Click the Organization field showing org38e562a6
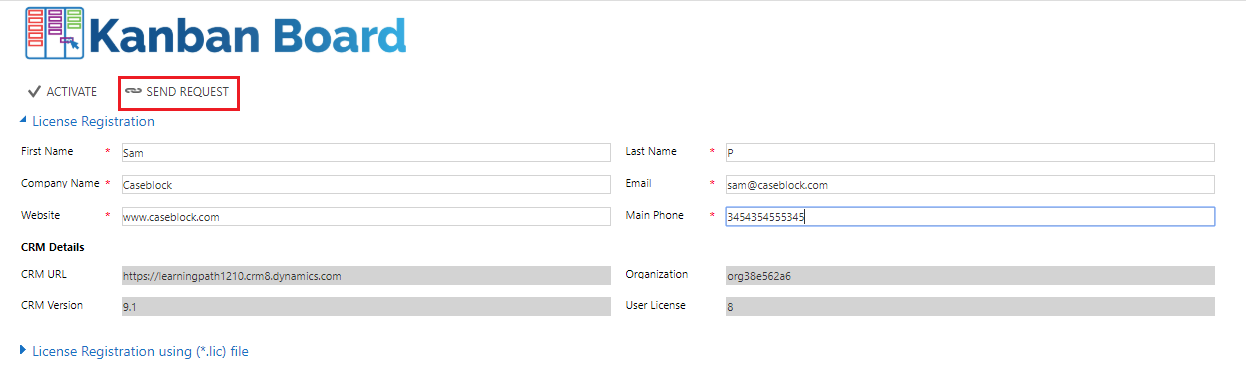1249x367 pixels. [x=969, y=276]
